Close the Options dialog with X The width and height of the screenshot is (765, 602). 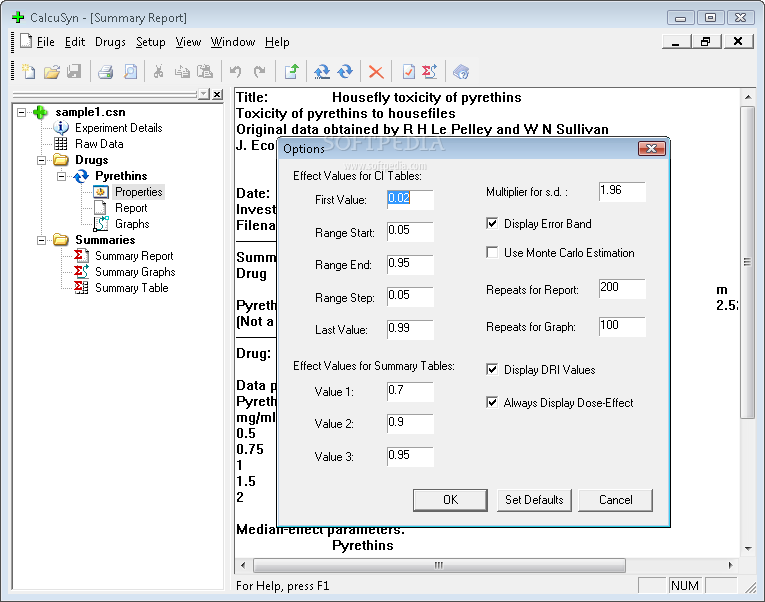coord(651,148)
